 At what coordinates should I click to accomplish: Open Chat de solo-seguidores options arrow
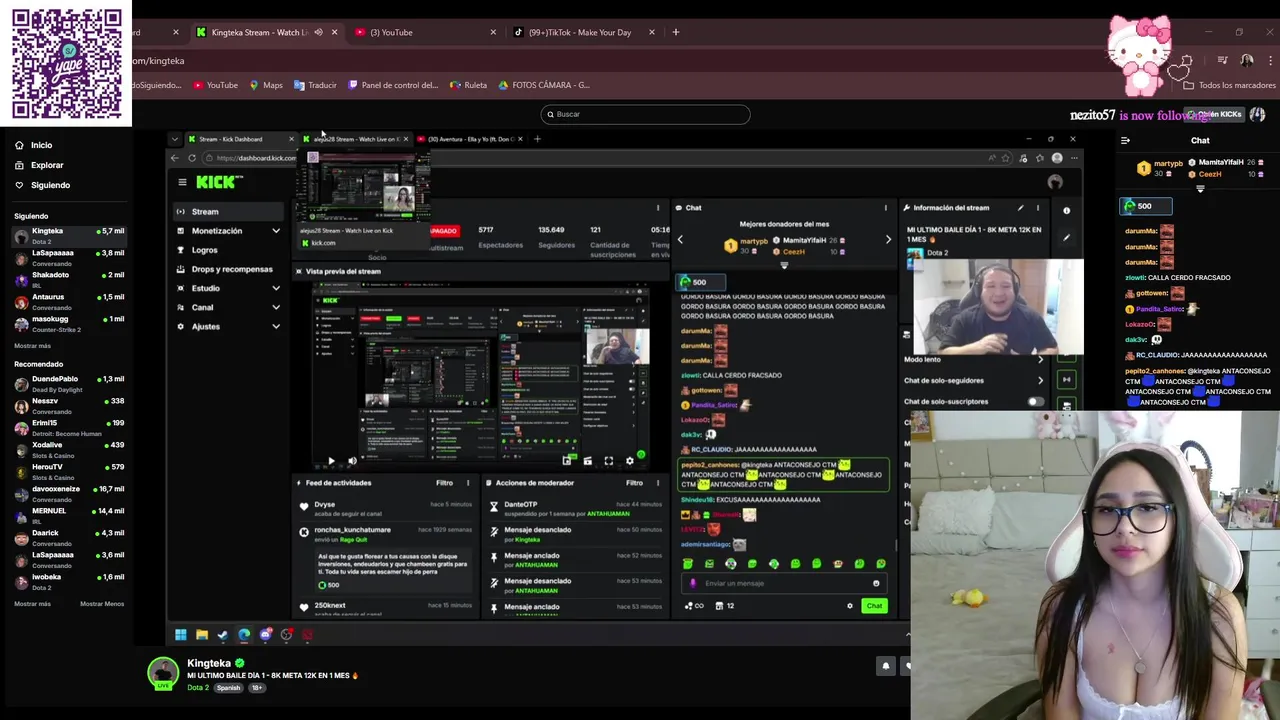[1040, 380]
